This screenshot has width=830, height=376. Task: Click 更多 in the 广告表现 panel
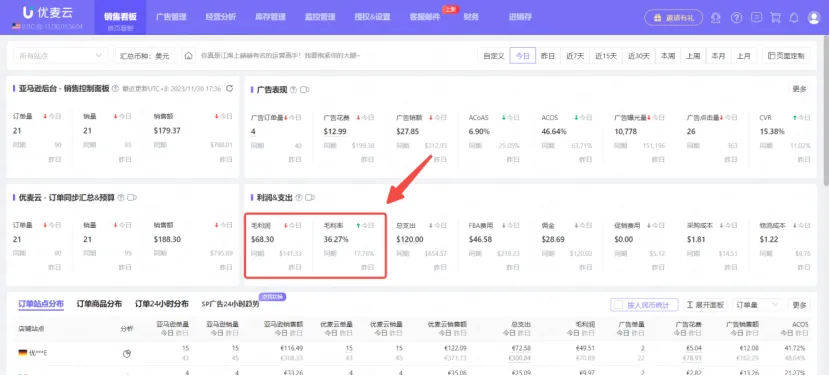click(799, 89)
